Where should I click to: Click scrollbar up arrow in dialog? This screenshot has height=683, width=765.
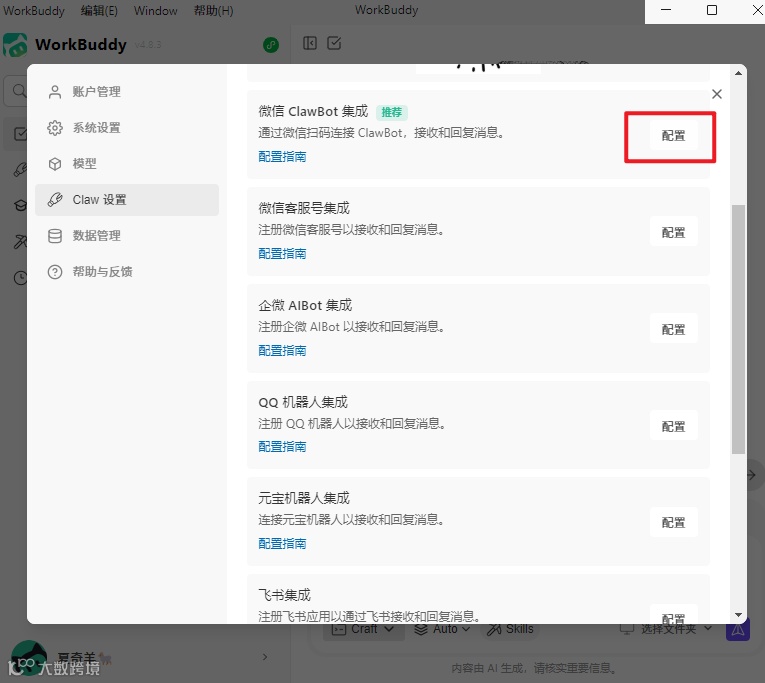[738, 73]
